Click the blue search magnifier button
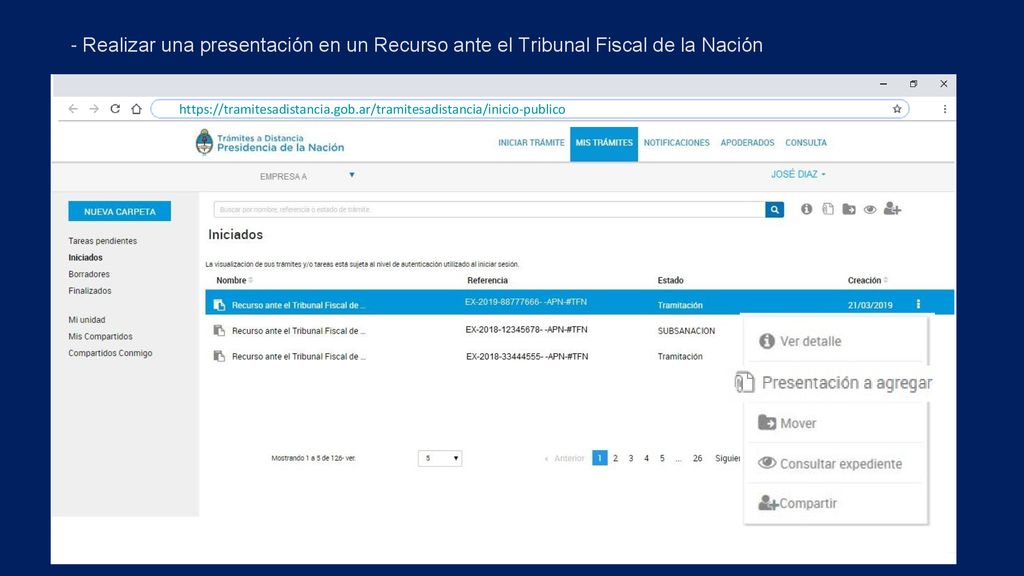The image size is (1024, 576). (x=775, y=210)
